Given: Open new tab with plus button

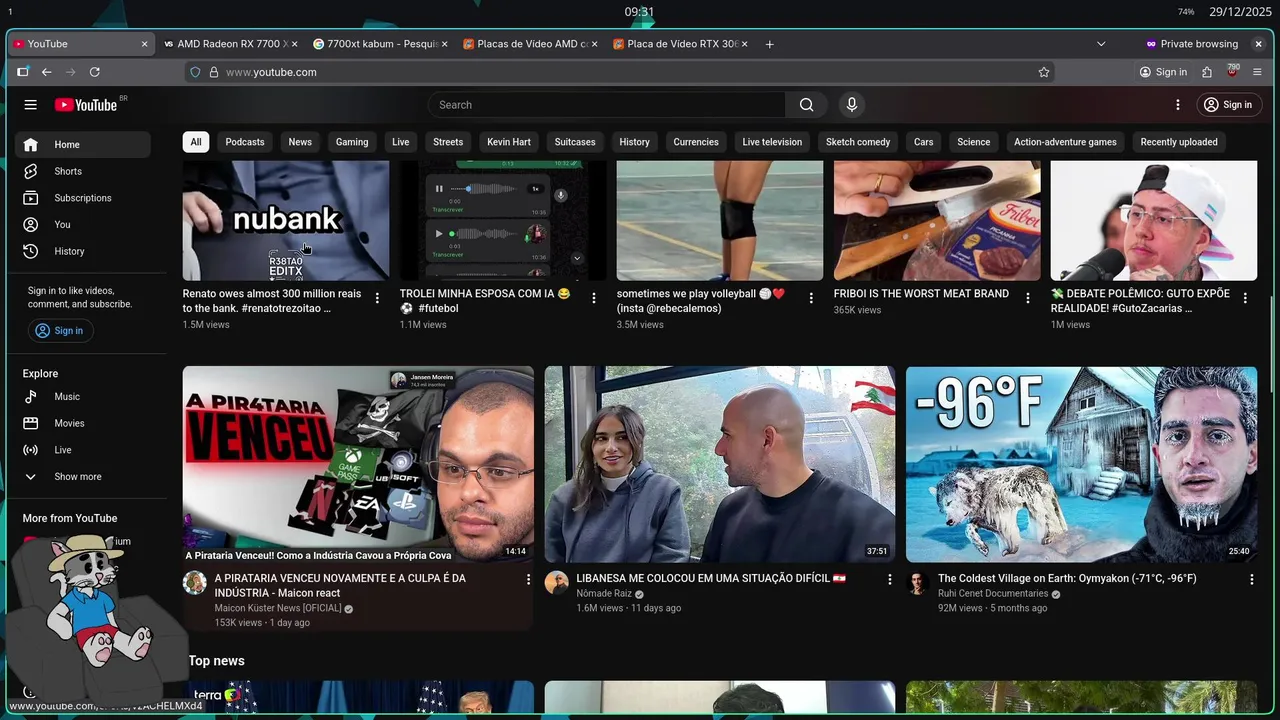Looking at the screenshot, I should click(769, 44).
